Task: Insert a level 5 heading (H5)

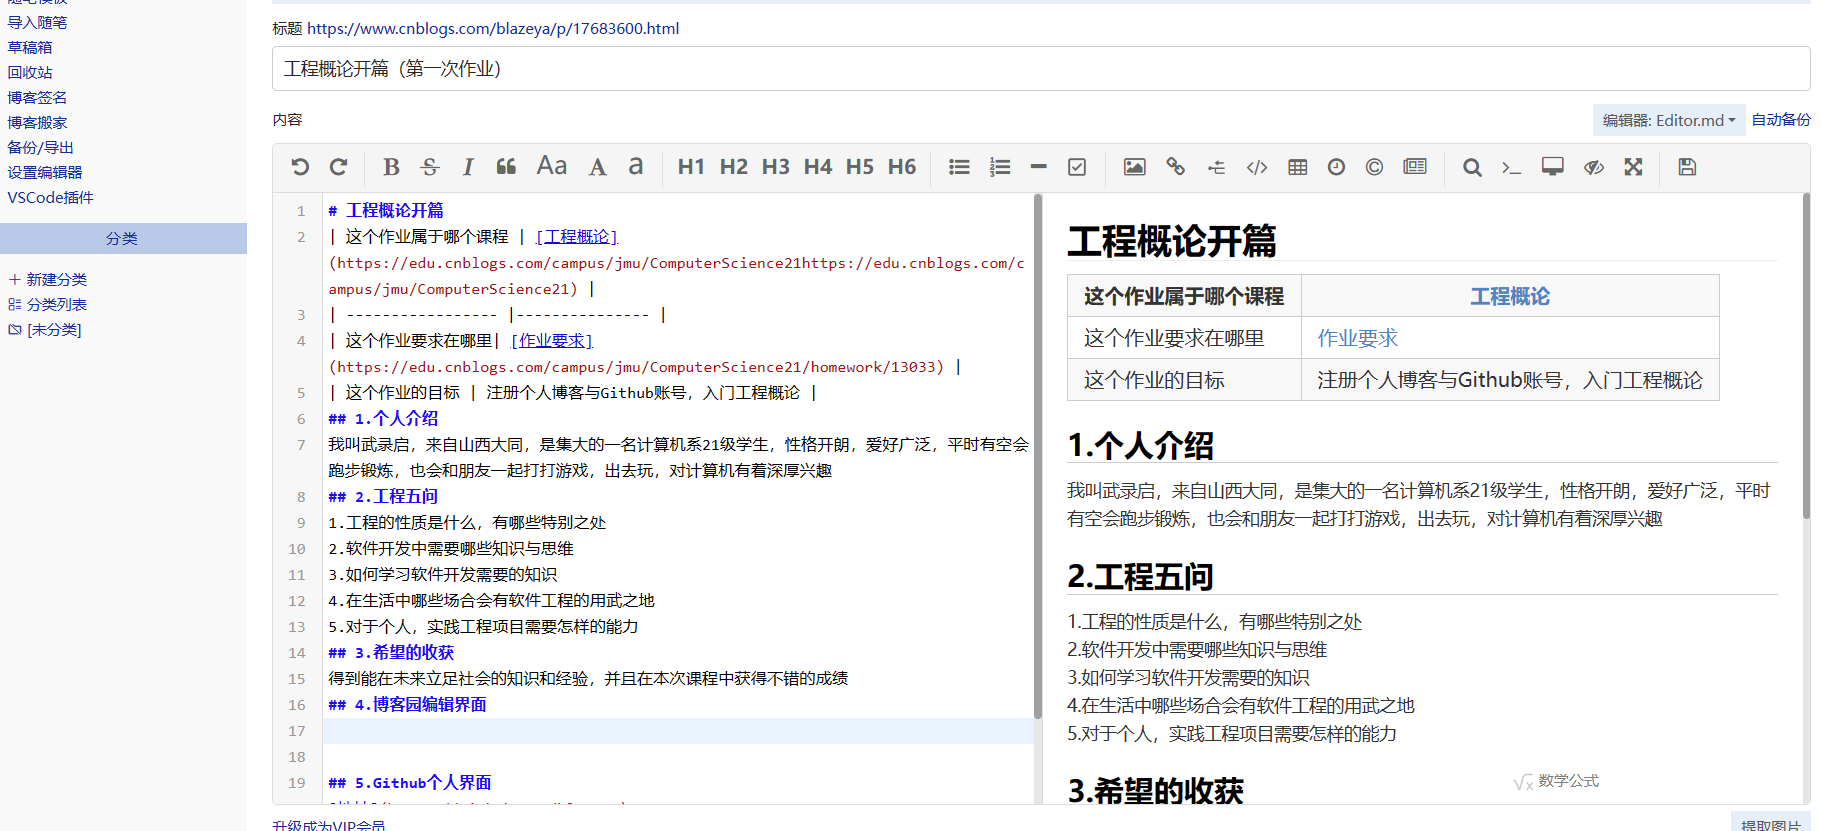Action: click(860, 167)
